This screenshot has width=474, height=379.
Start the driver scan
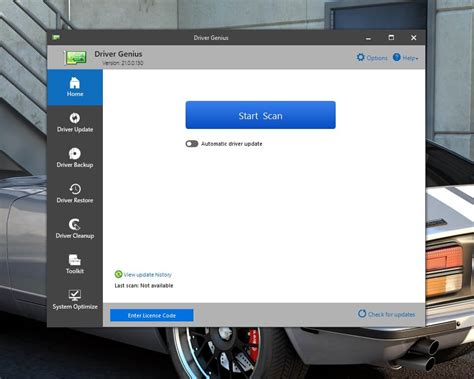coord(260,115)
